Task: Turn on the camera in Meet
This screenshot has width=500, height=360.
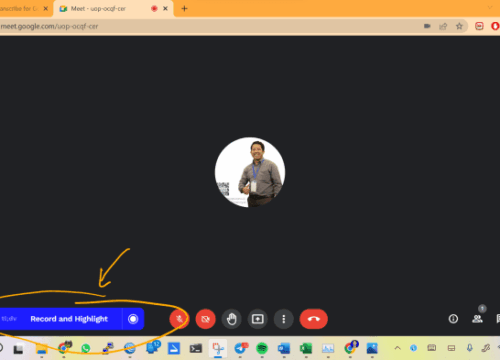Action: tap(205, 319)
